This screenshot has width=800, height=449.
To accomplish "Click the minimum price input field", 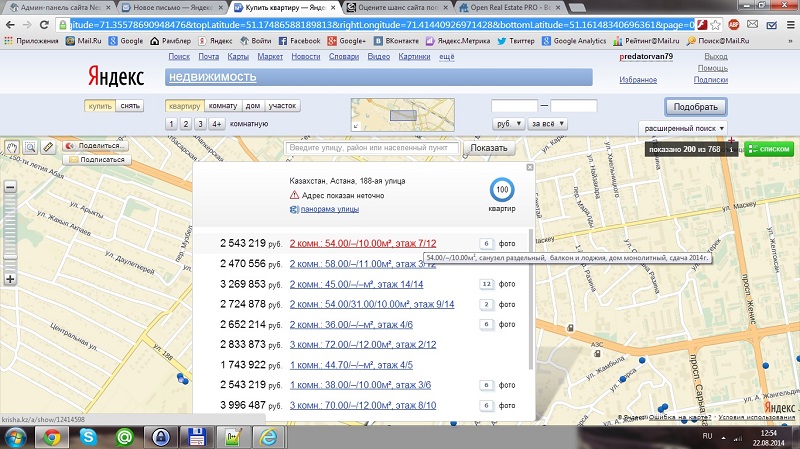I will (514, 106).
